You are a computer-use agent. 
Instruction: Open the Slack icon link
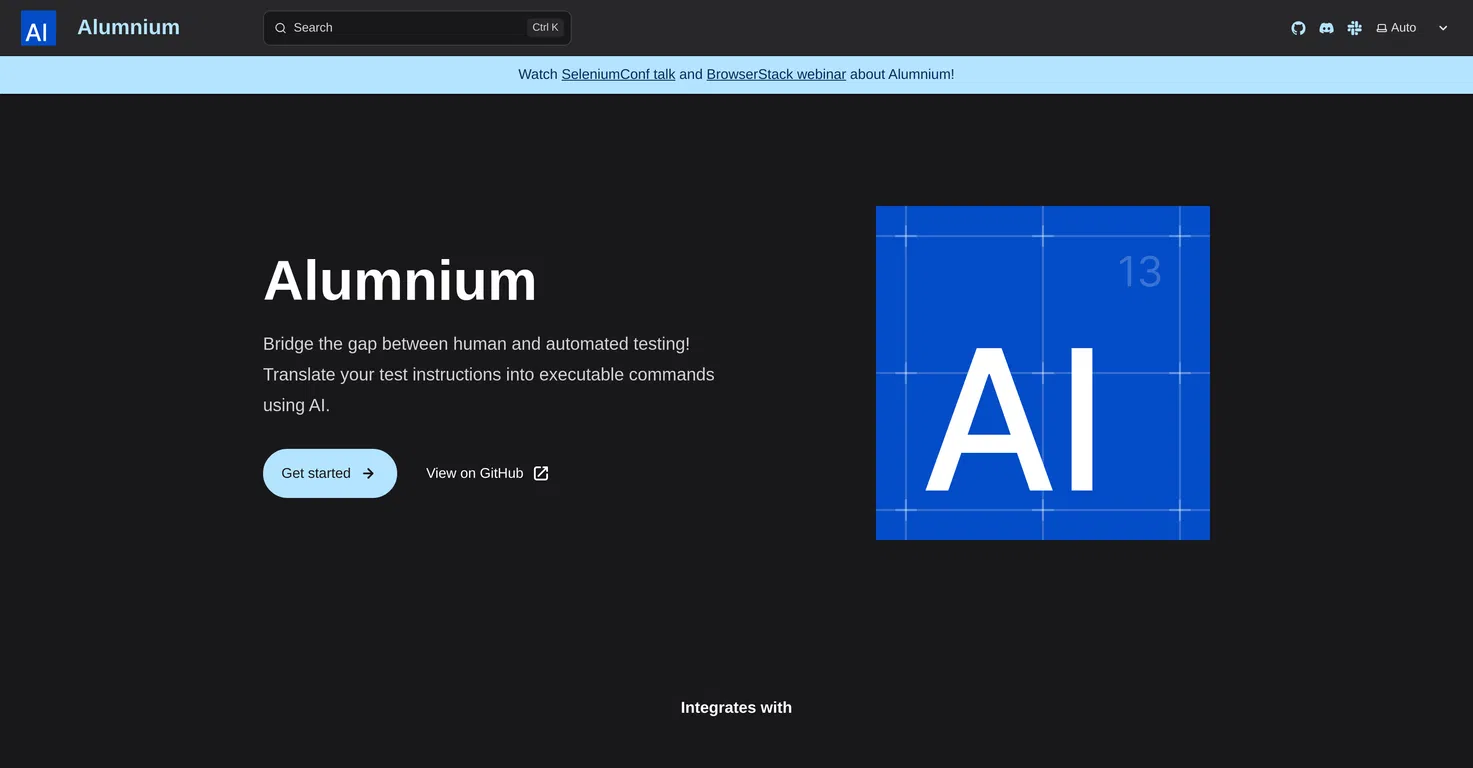pyautogui.click(x=1354, y=28)
